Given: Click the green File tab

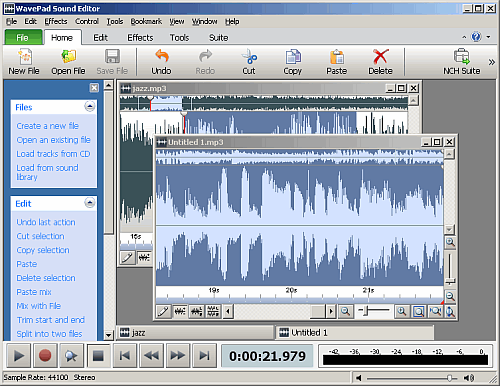Looking at the screenshot, I should pyautogui.click(x=23, y=37).
